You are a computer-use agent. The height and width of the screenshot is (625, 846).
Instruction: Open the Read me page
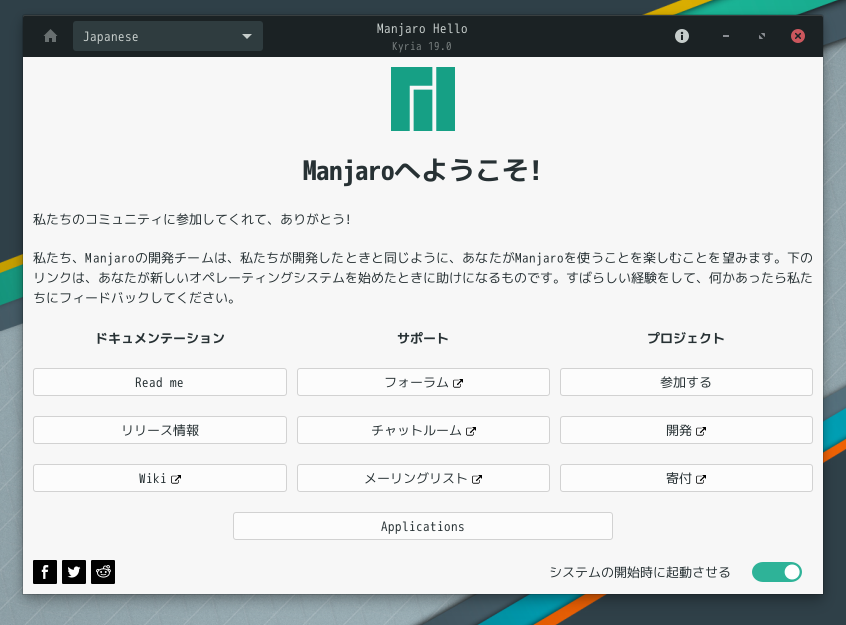tap(160, 382)
